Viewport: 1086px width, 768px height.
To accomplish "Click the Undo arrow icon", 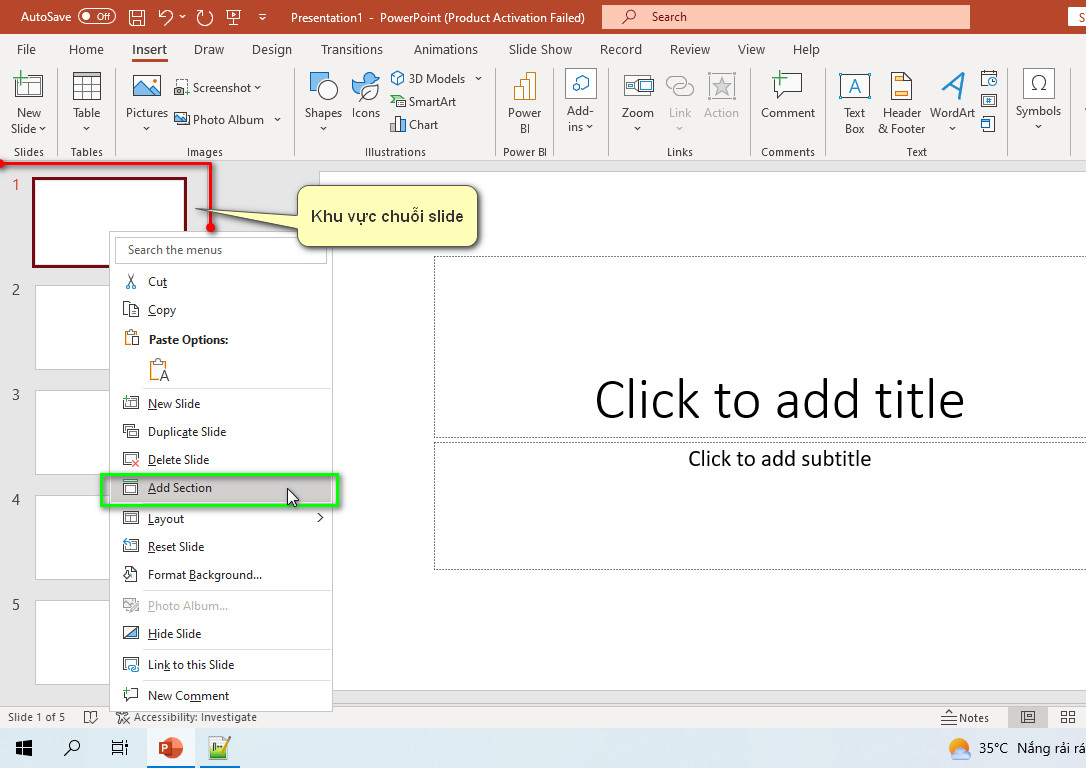I will tap(165, 17).
